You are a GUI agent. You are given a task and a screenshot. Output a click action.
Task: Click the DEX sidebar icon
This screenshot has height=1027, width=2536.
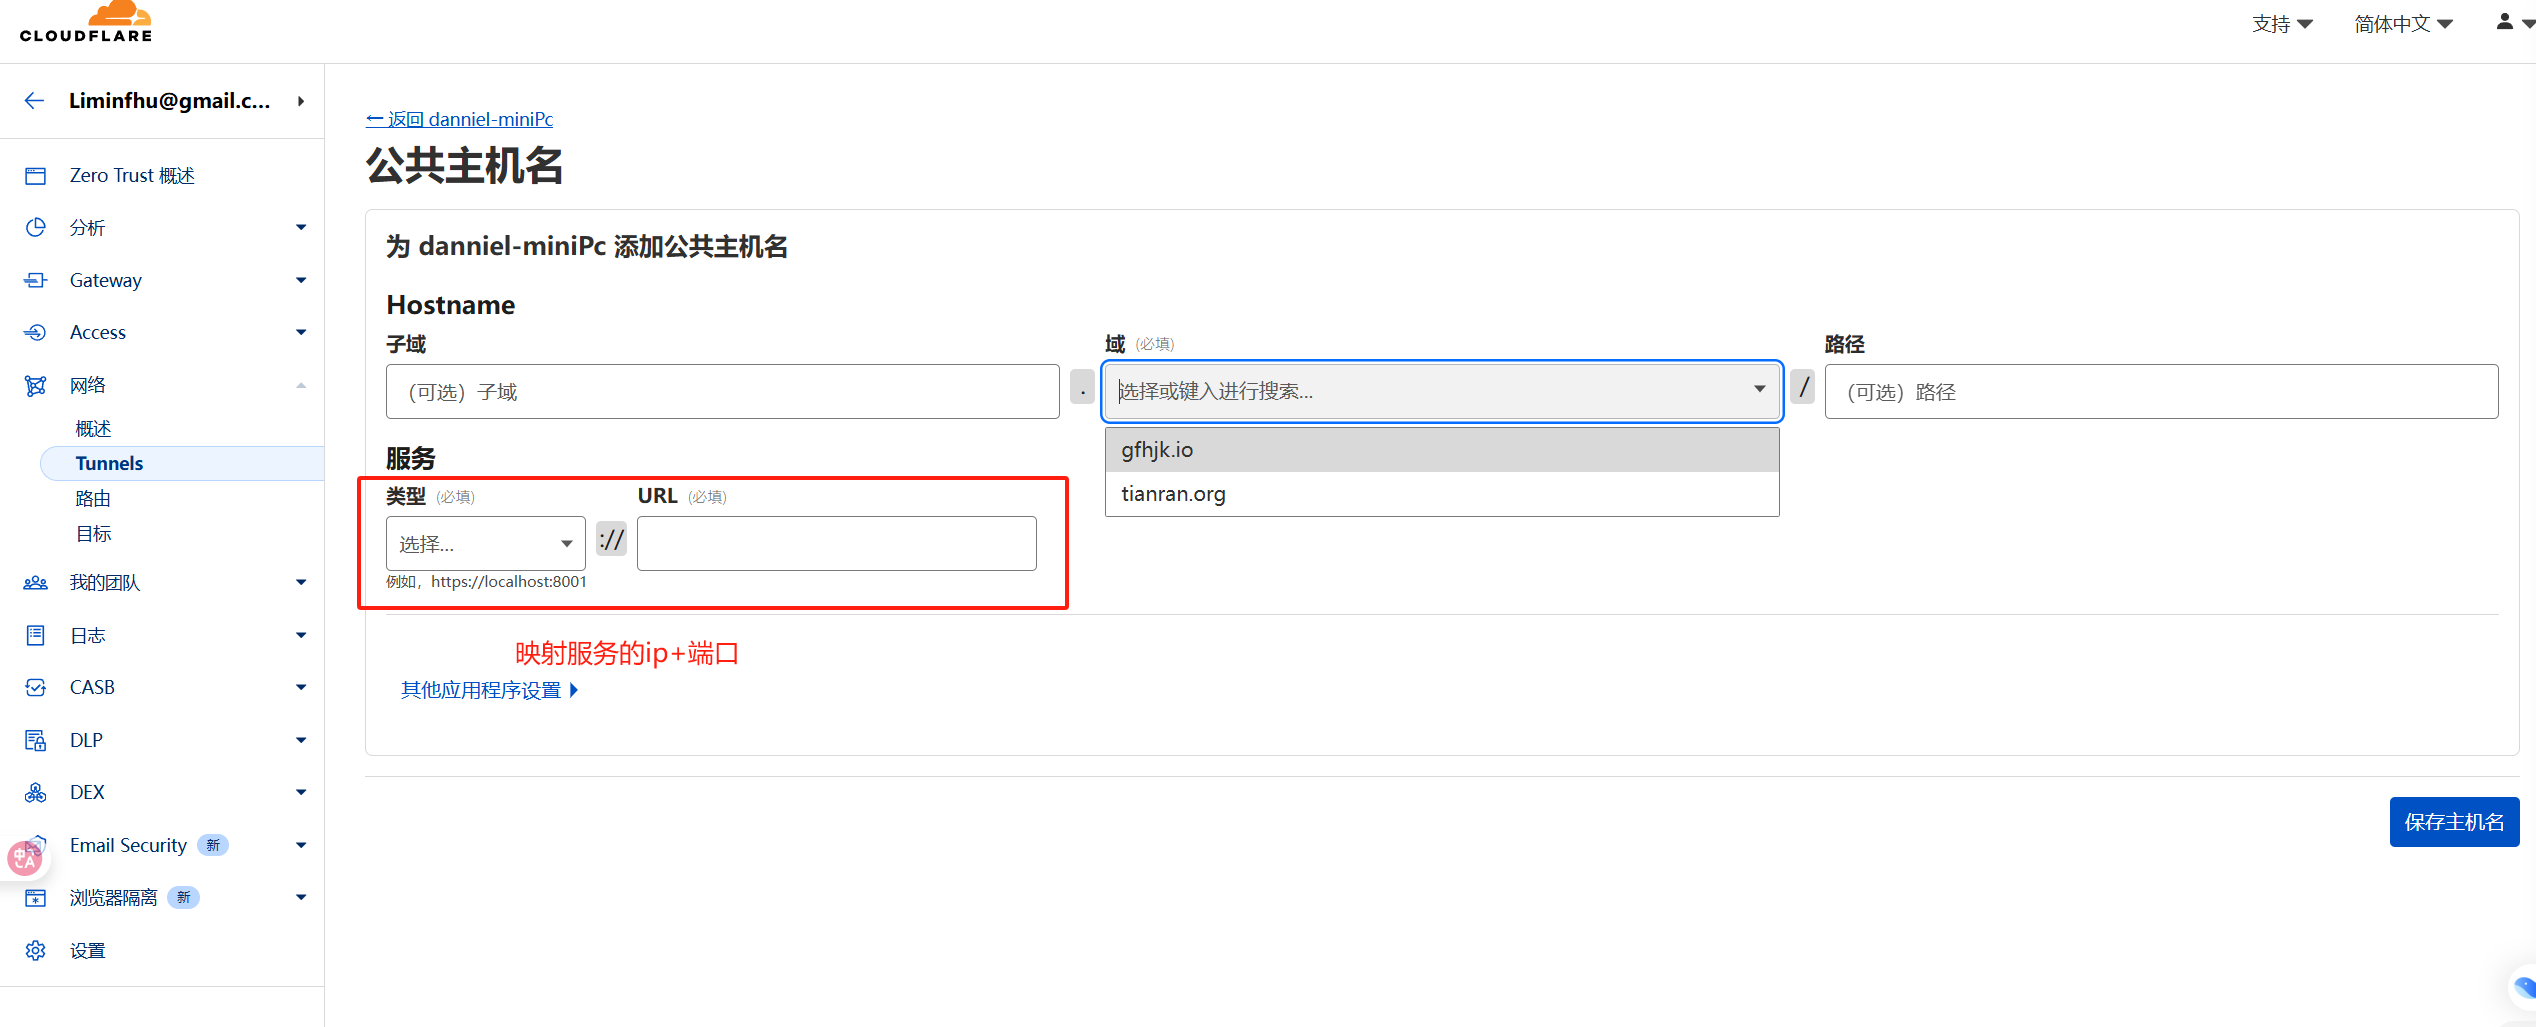click(x=35, y=792)
